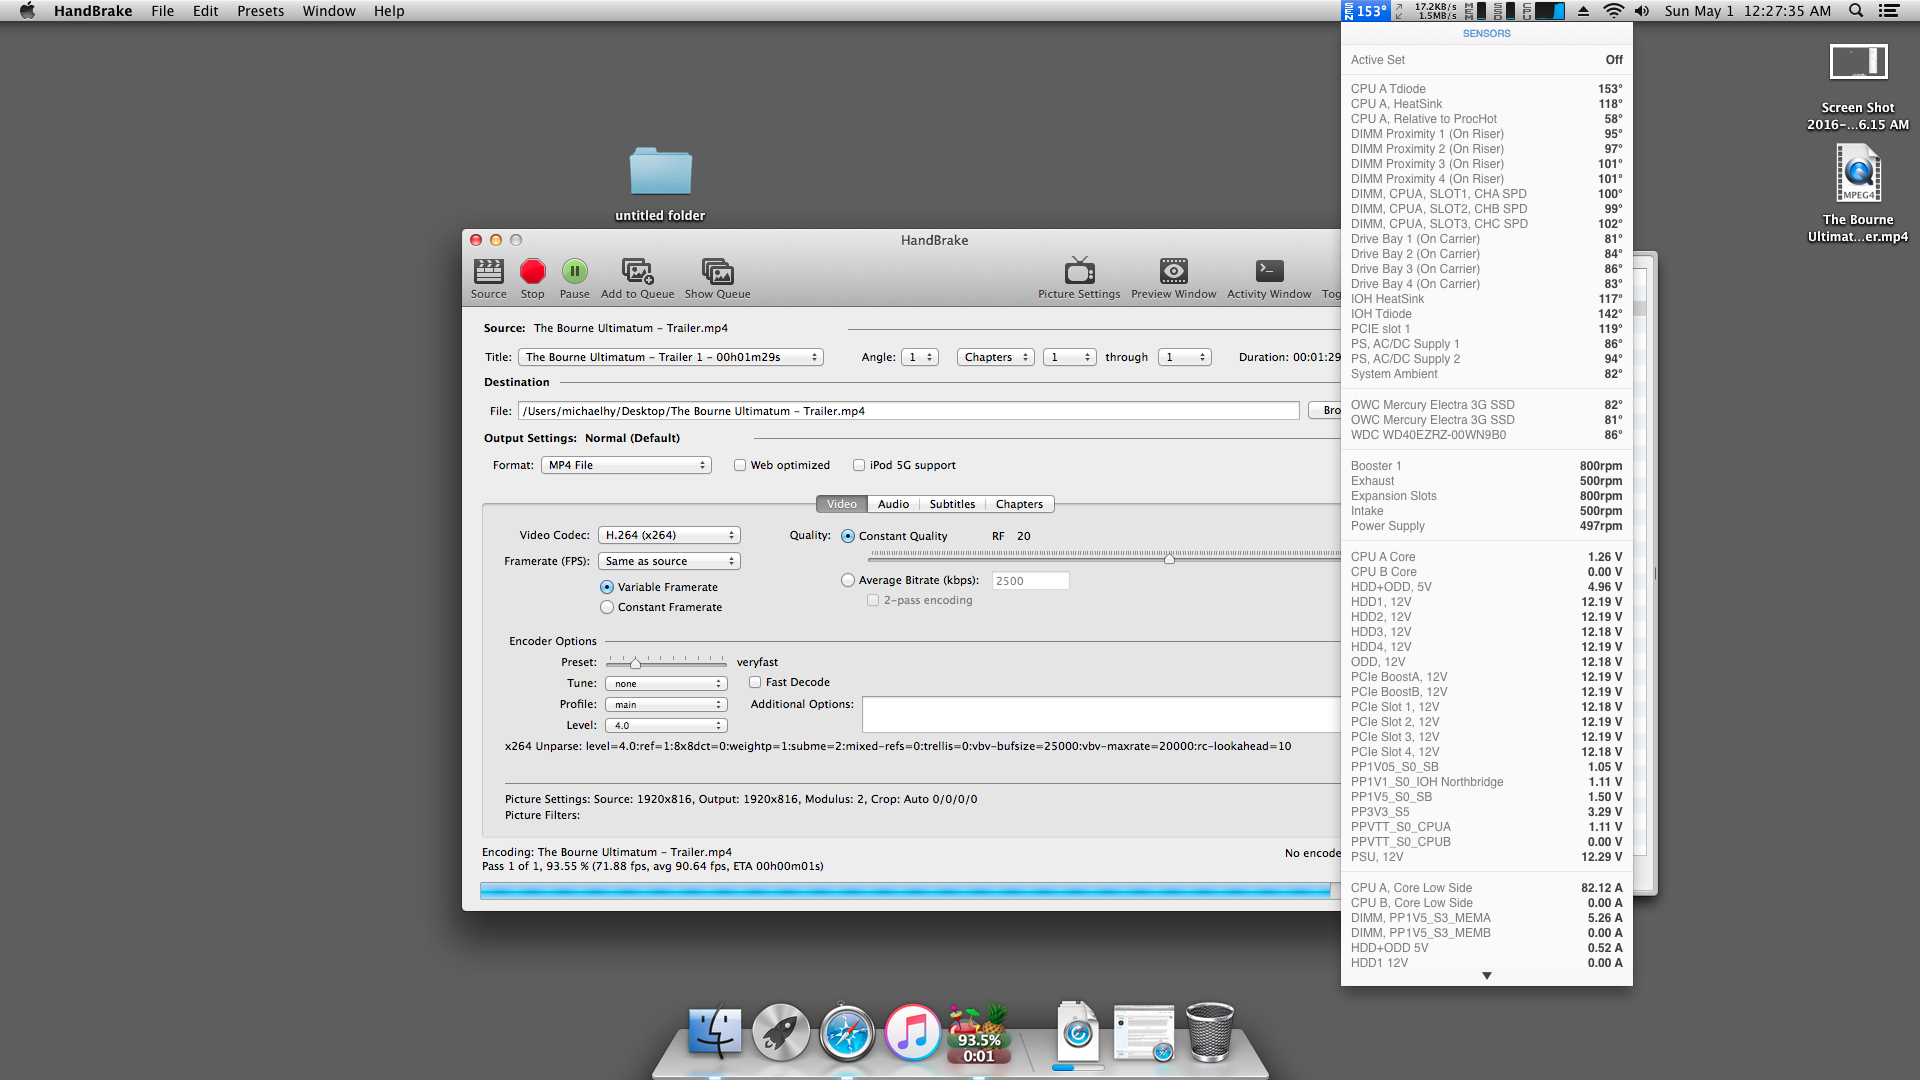Open the Source toolbar icon in HandBrake
The width and height of the screenshot is (1920, 1080).
tap(488, 278)
